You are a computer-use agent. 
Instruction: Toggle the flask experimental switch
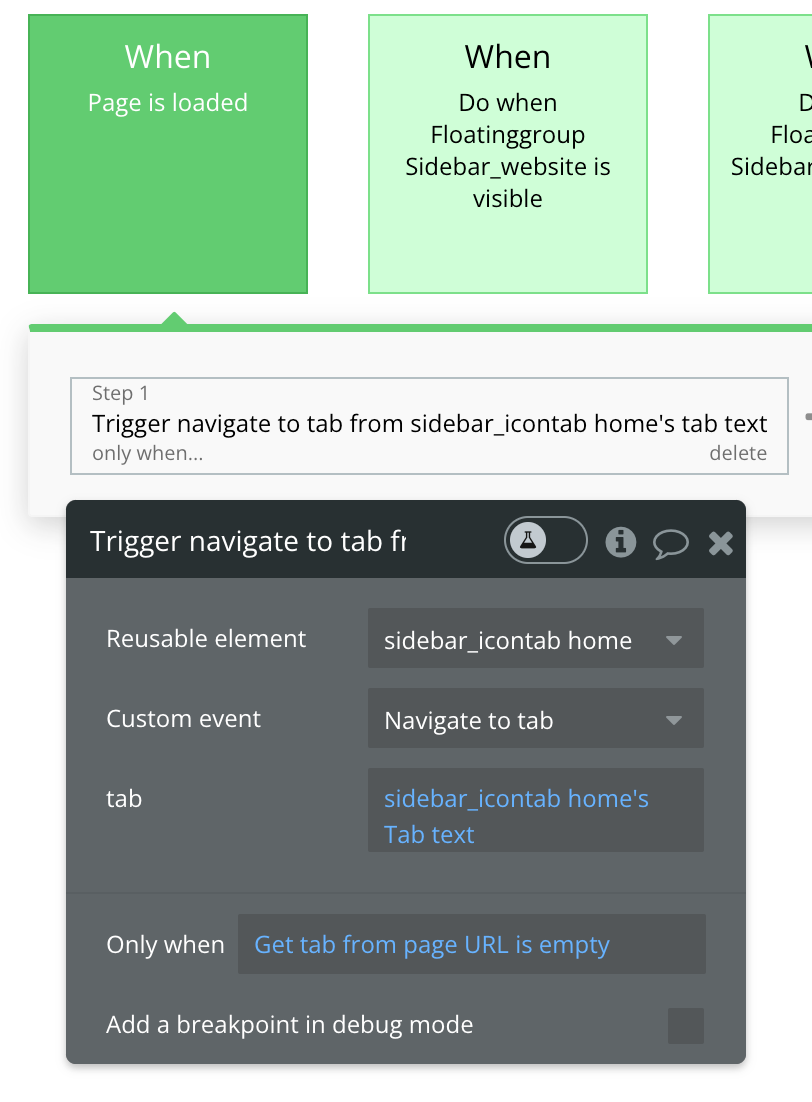coord(545,541)
